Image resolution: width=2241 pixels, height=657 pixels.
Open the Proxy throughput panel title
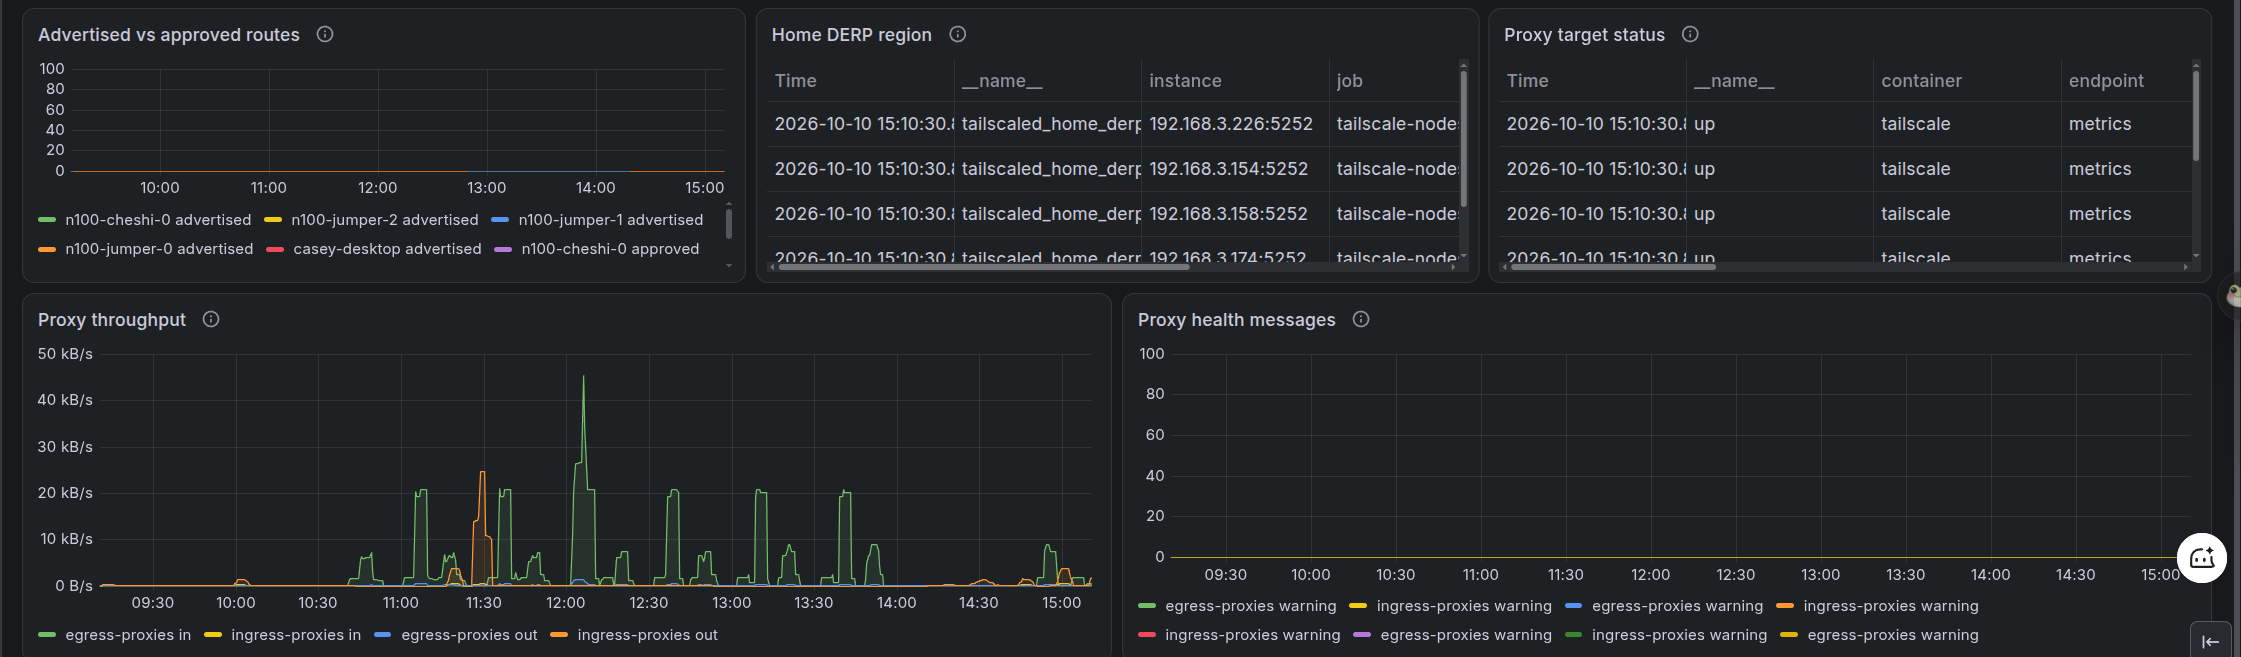112,320
